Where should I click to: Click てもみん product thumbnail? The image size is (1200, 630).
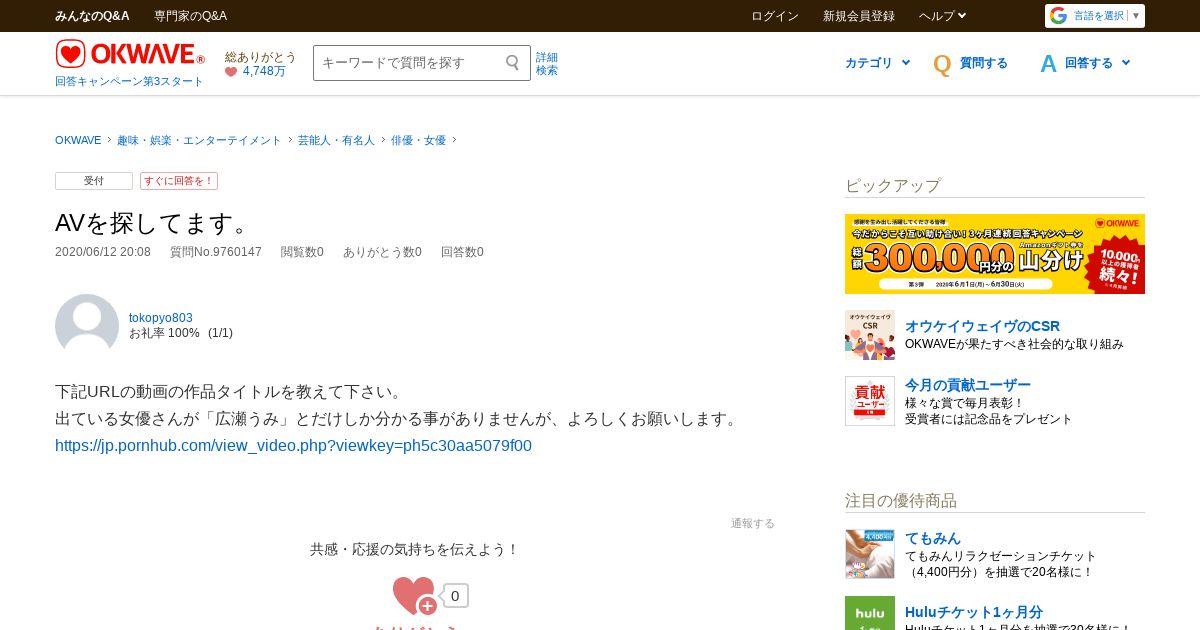pyautogui.click(x=870, y=554)
